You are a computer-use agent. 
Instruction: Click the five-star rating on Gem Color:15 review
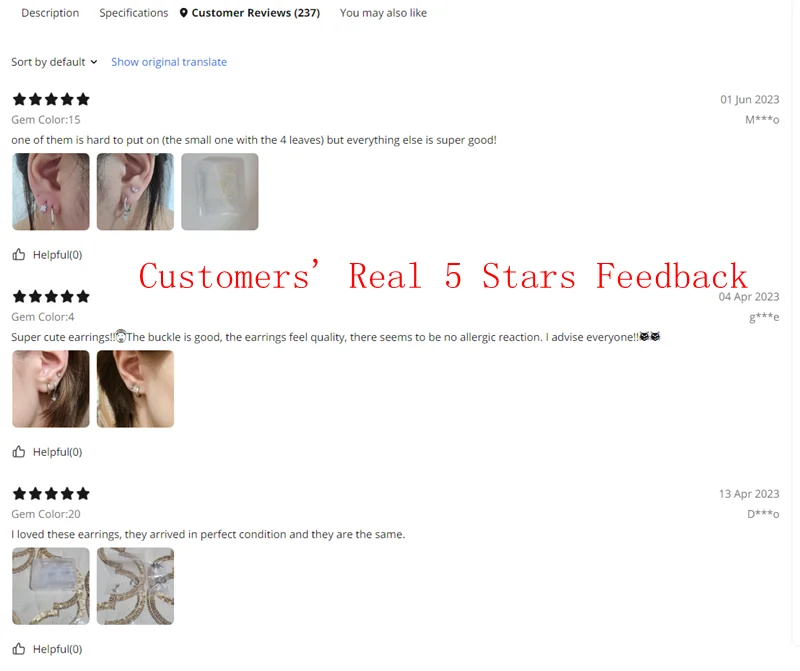coord(51,99)
